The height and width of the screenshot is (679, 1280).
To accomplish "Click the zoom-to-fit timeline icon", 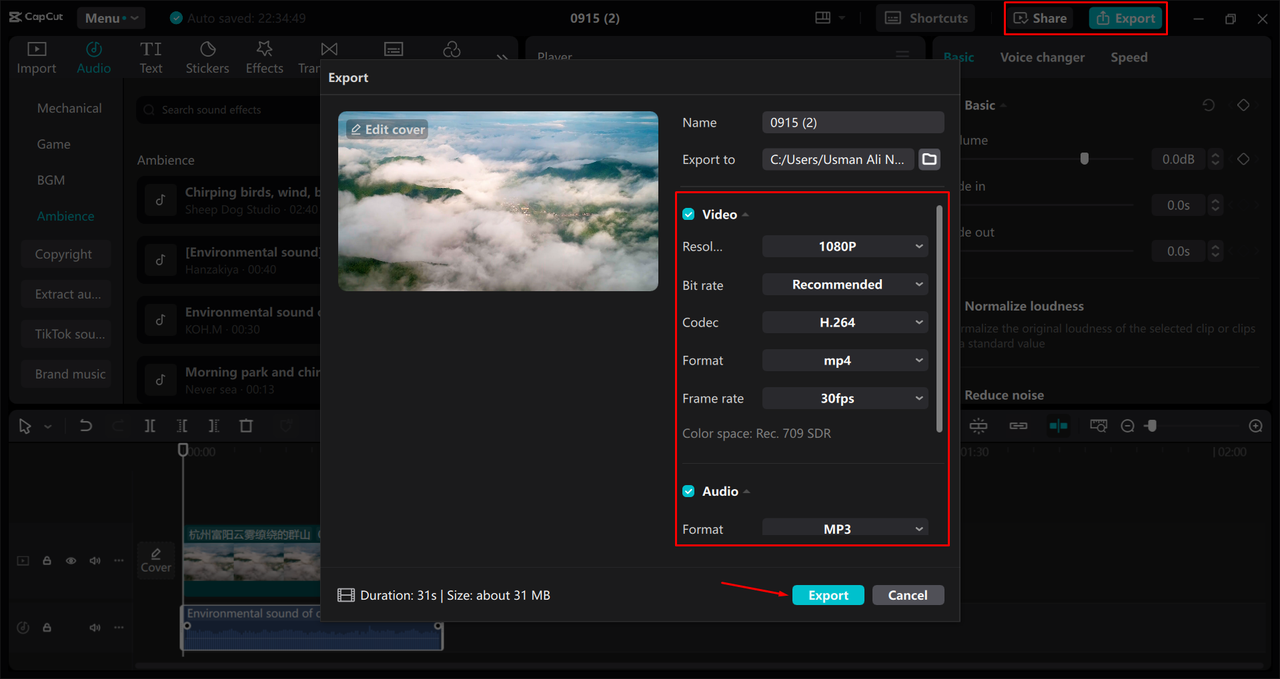I will 1098,426.
